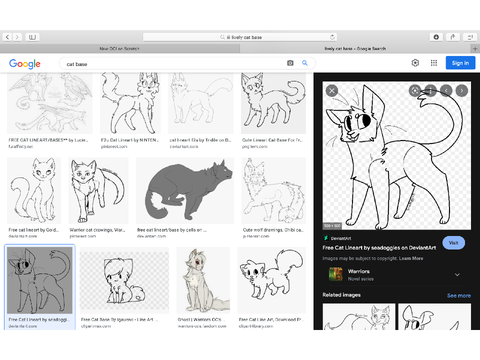Image resolution: width=480 pixels, height=360 pixels.
Task: Open the second related image thumbnail
Action: click(x=435, y=317)
